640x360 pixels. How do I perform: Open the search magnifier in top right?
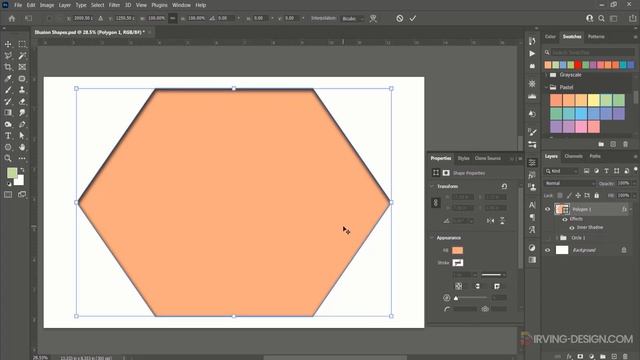pyautogui.click(x=601, y=18)
